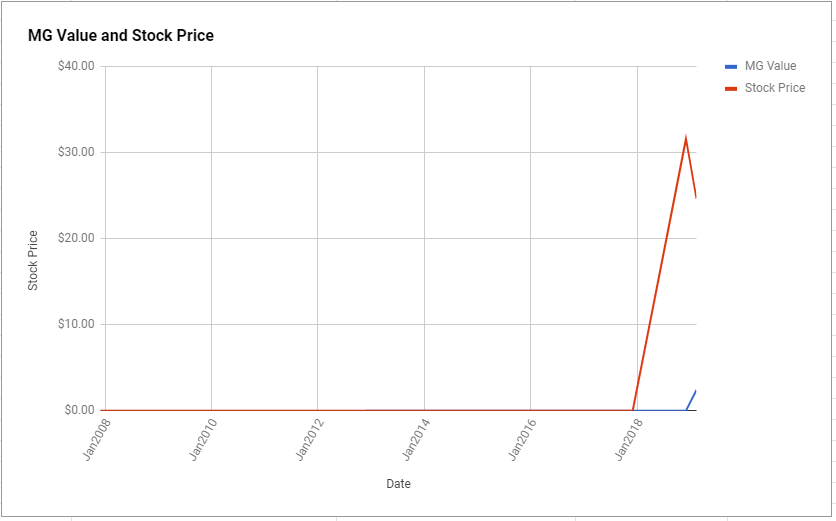Click the $0.00 y-axis label

pyautogui.click(x=79, y=410)
